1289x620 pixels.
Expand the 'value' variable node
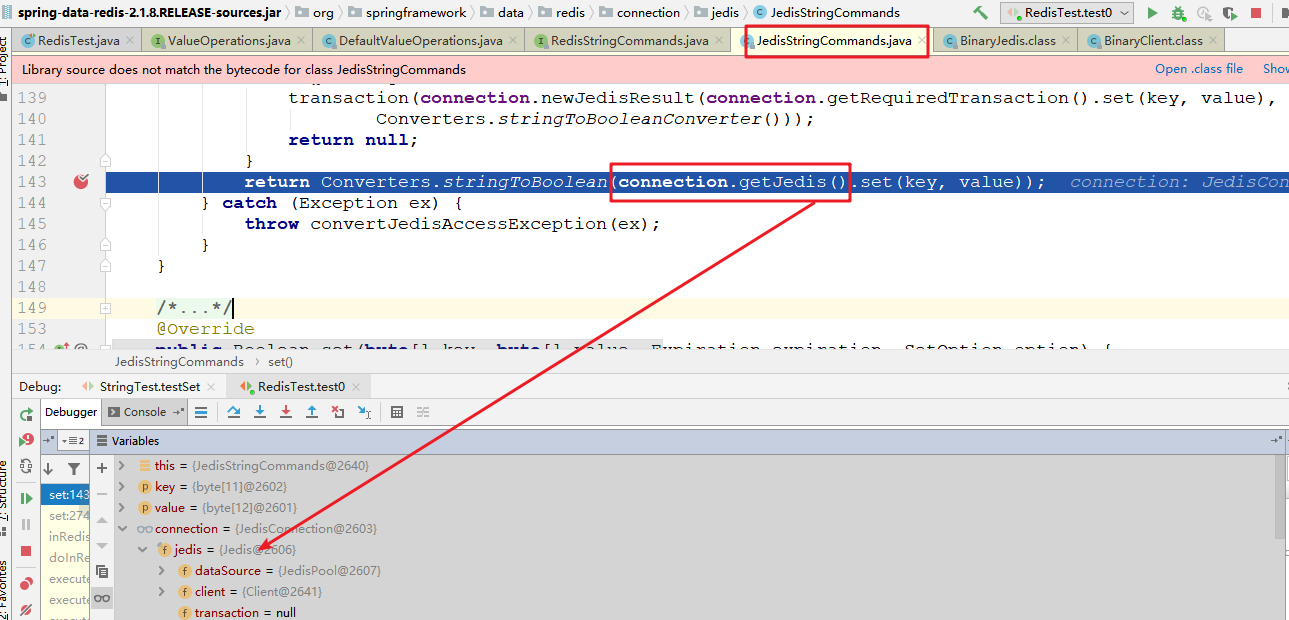coord(122,507)
